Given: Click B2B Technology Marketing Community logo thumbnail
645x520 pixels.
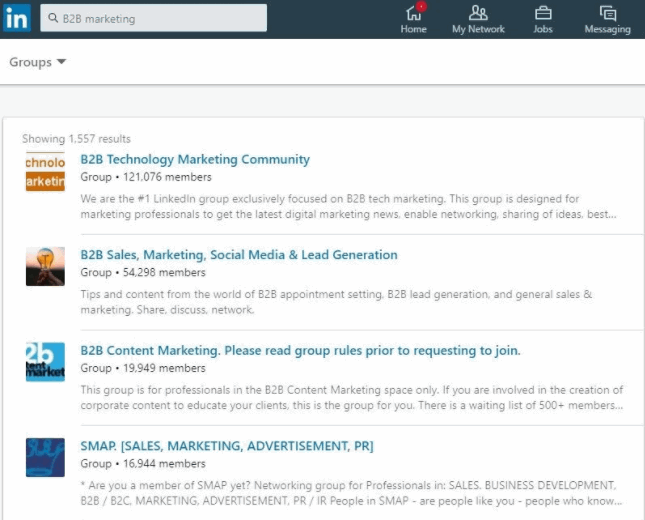Looking at the screenshot, I should pyautogui.click(x=45, y=172).
